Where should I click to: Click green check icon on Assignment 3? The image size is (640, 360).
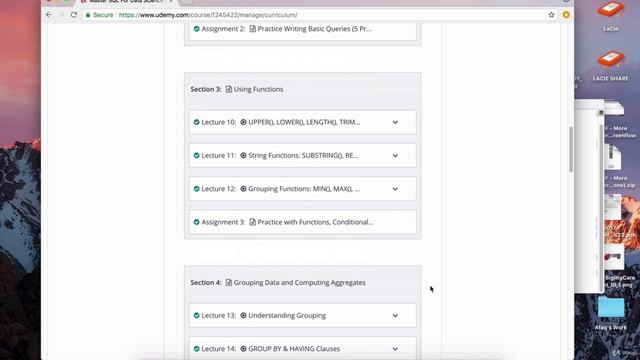[196, 222]
